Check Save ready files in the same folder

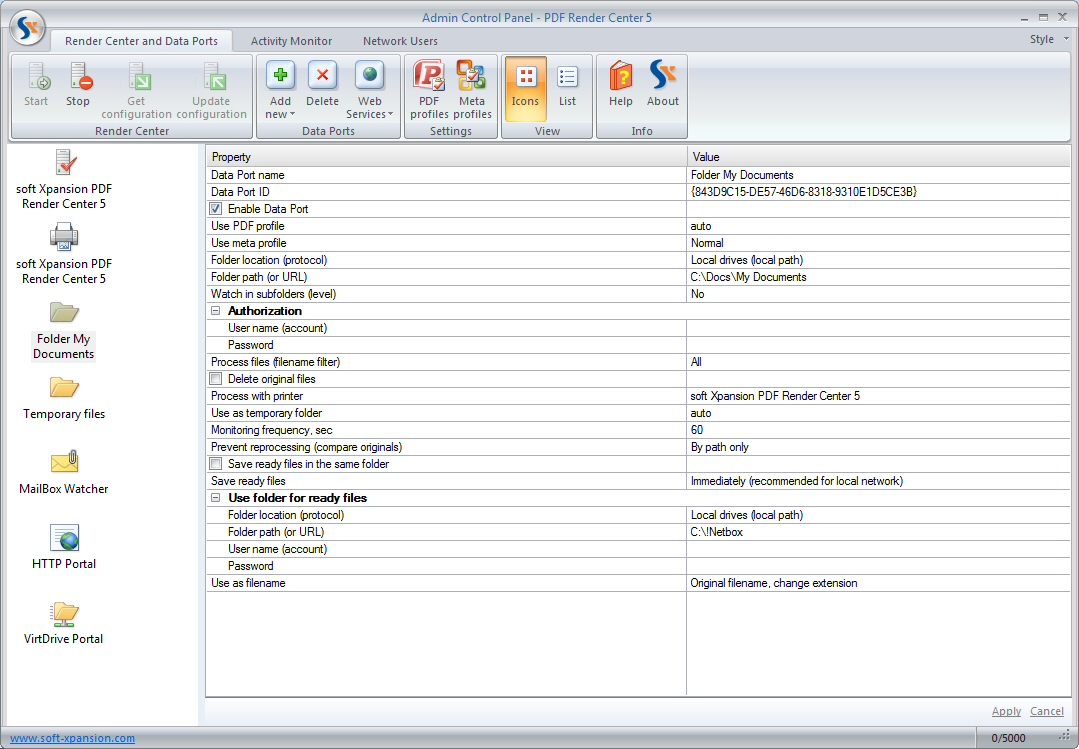coord(215,464)
